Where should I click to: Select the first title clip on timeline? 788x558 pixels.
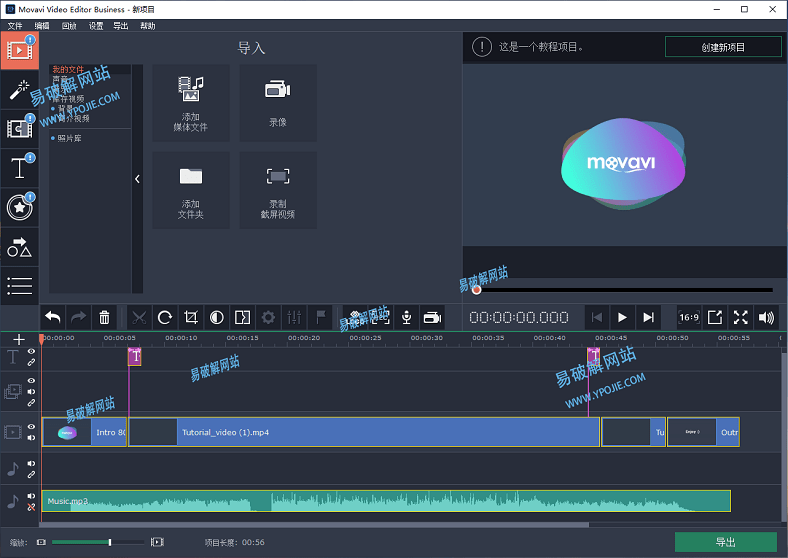tap(135, 356)
